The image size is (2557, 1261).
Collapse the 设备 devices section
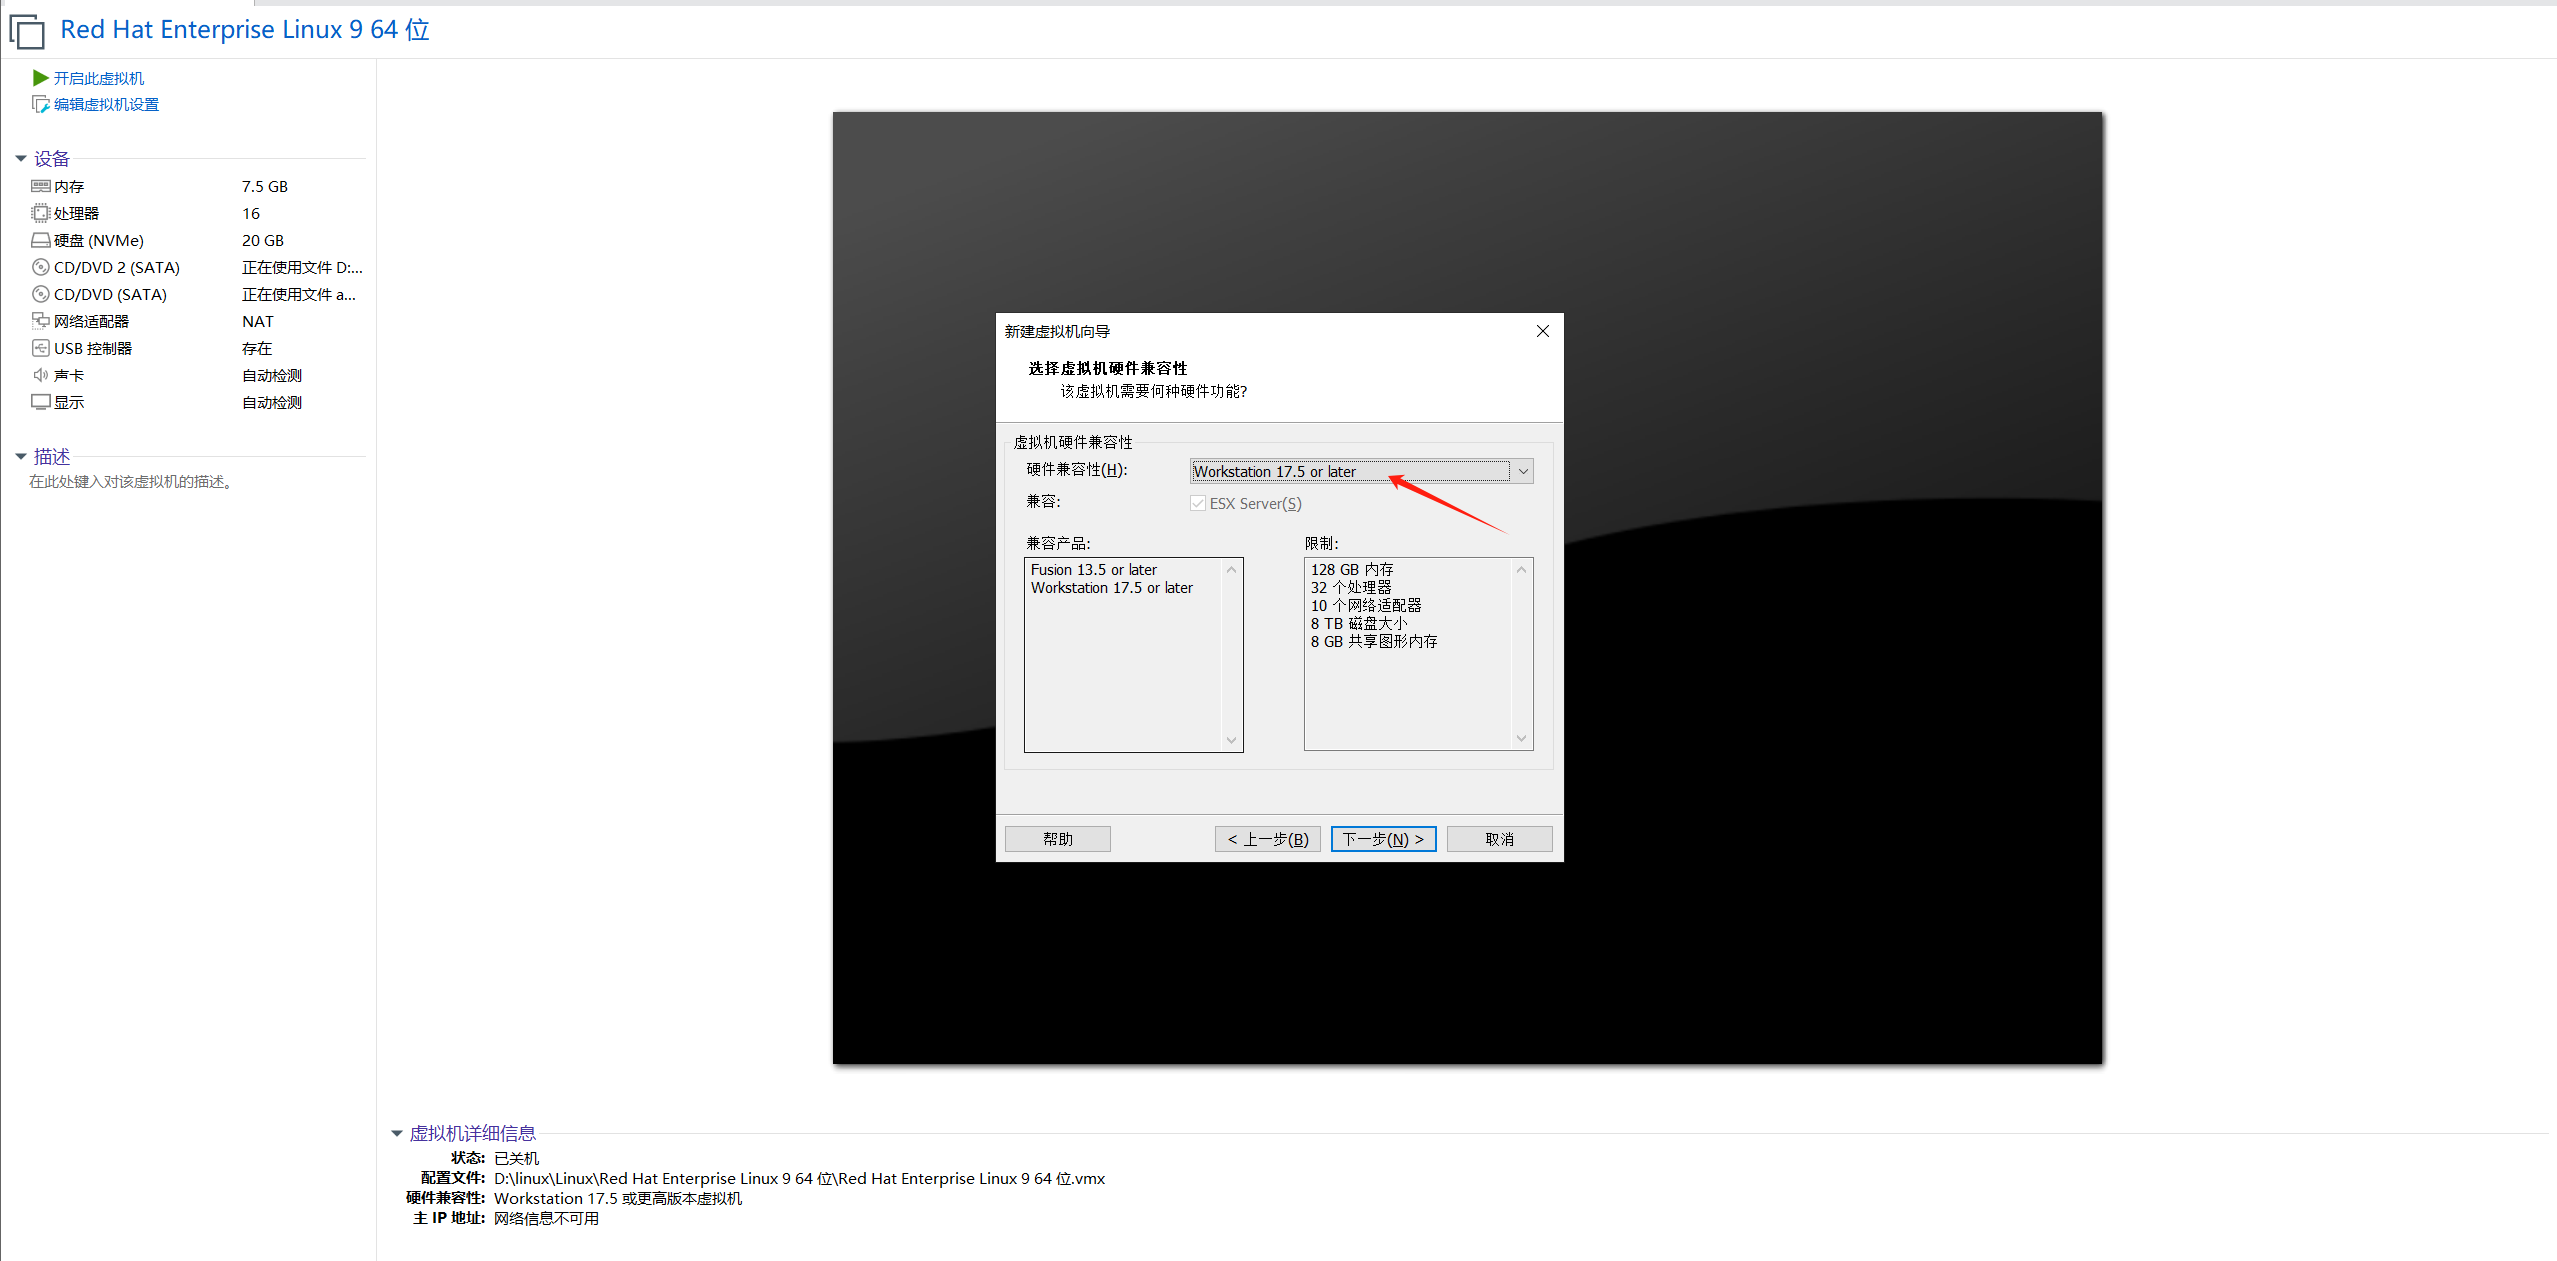(x=21, y=159)
